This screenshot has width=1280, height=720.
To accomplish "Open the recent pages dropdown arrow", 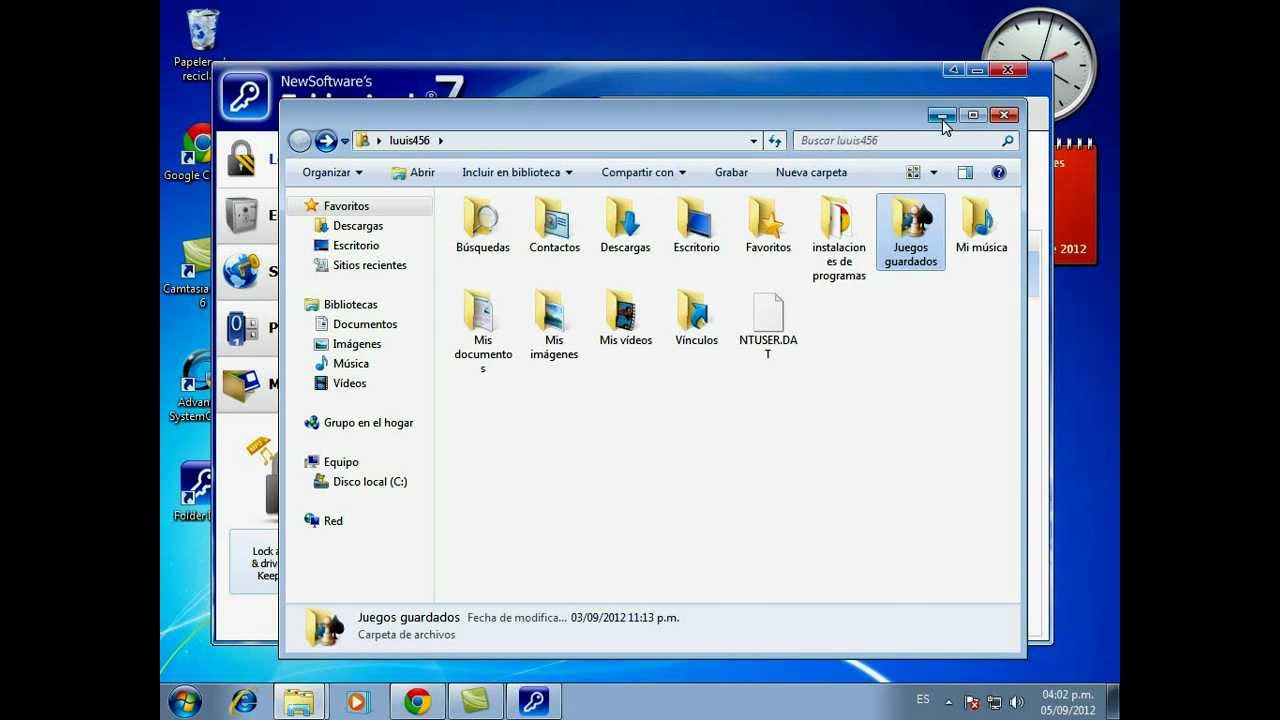I will coord(345,141).
